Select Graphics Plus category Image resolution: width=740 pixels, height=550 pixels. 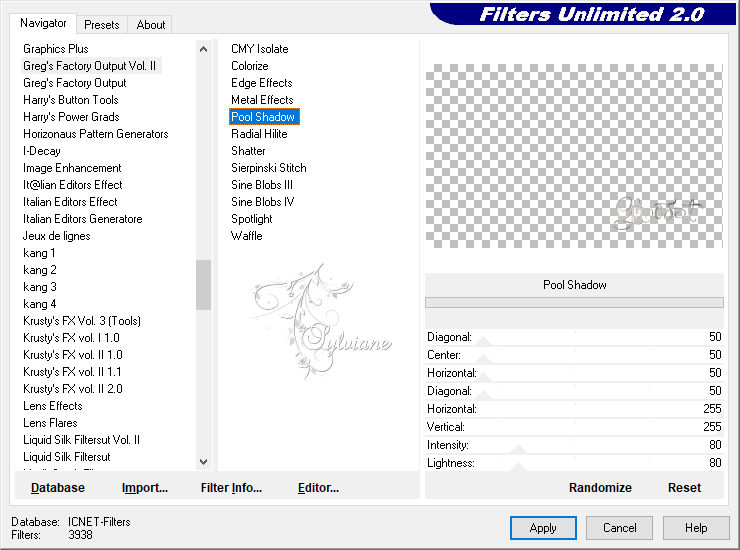(56, 49)
